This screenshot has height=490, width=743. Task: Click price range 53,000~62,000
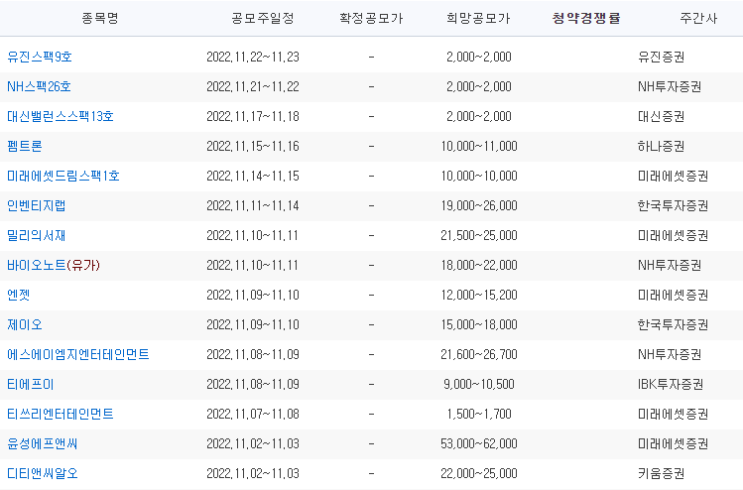pyautogui.click(x=479, y=445)
